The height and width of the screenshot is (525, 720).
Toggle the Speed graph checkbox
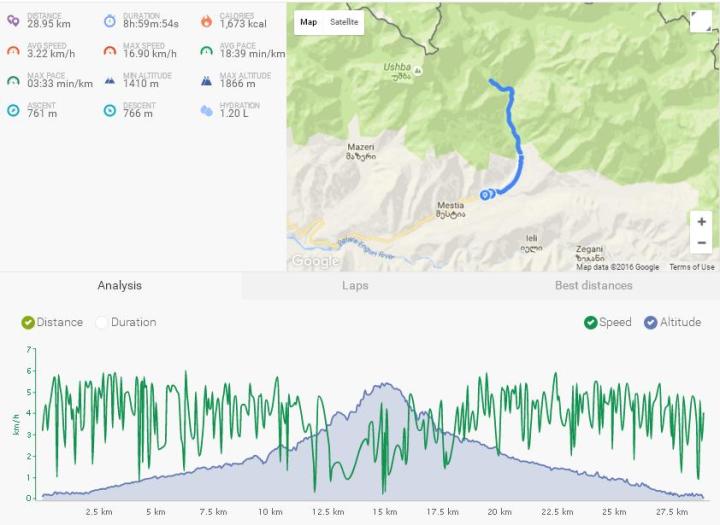tap(591, 323)
